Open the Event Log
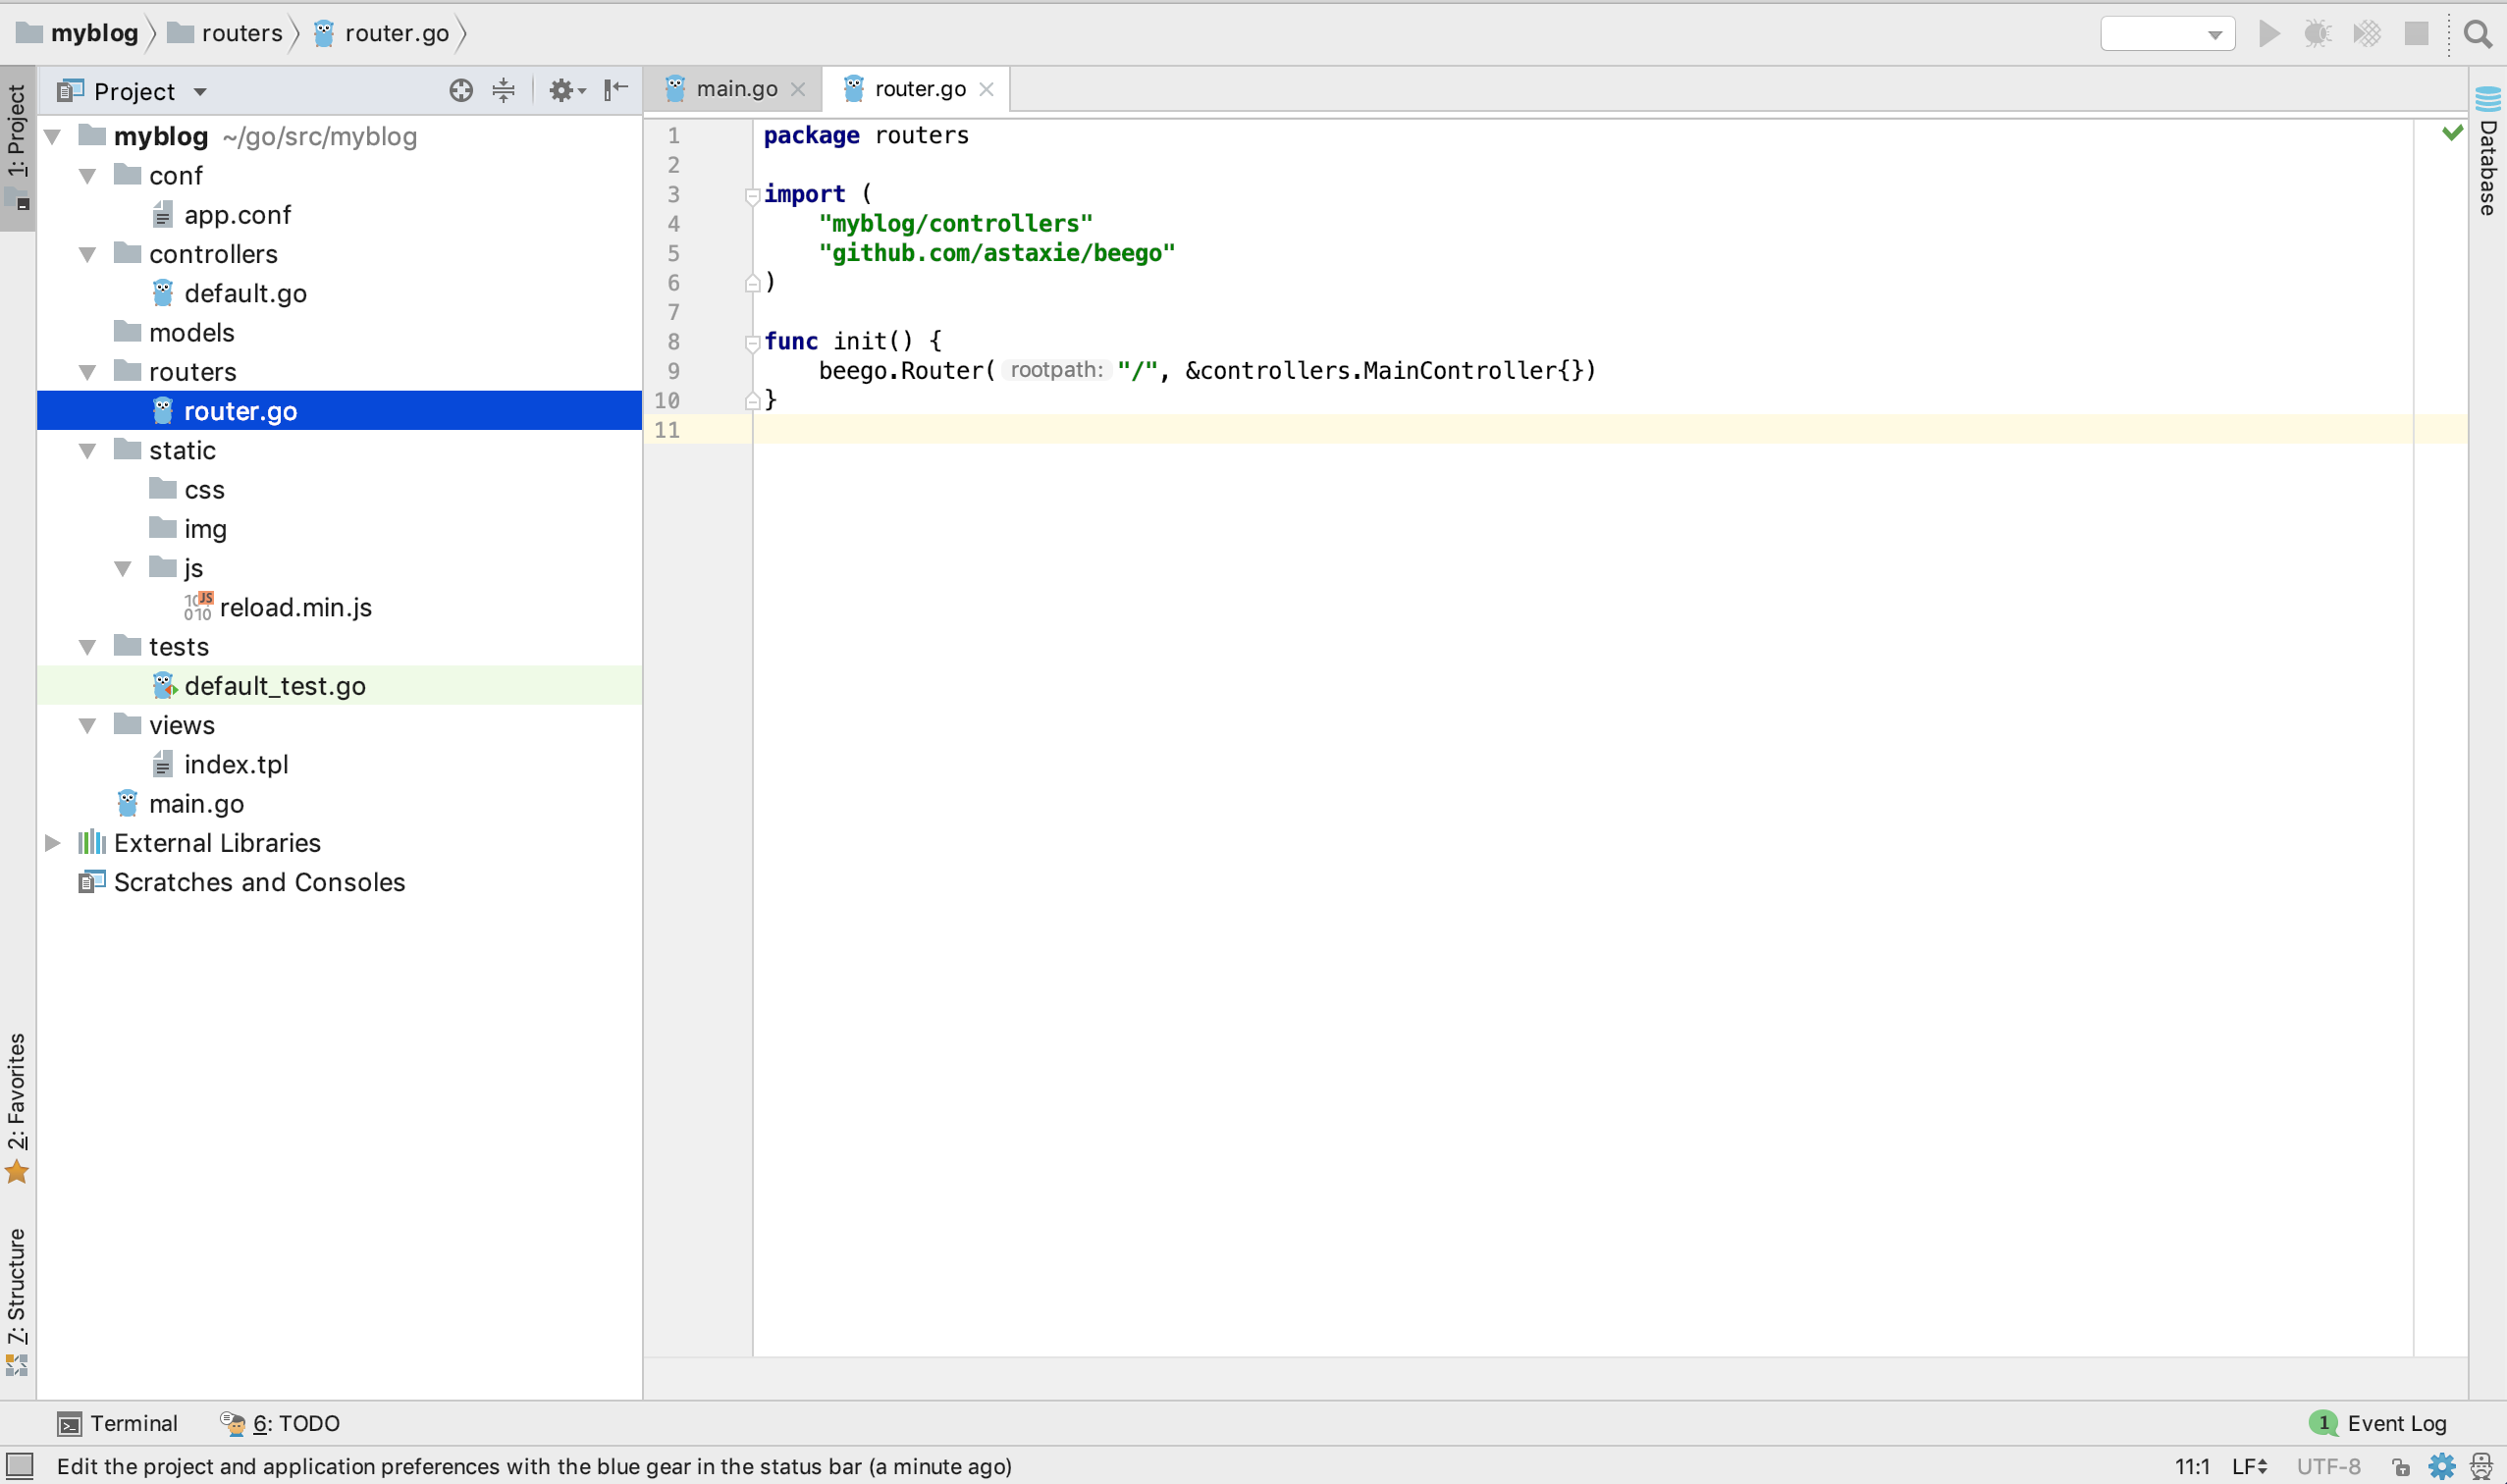2507x1484 pixels. point(2381,1423)
